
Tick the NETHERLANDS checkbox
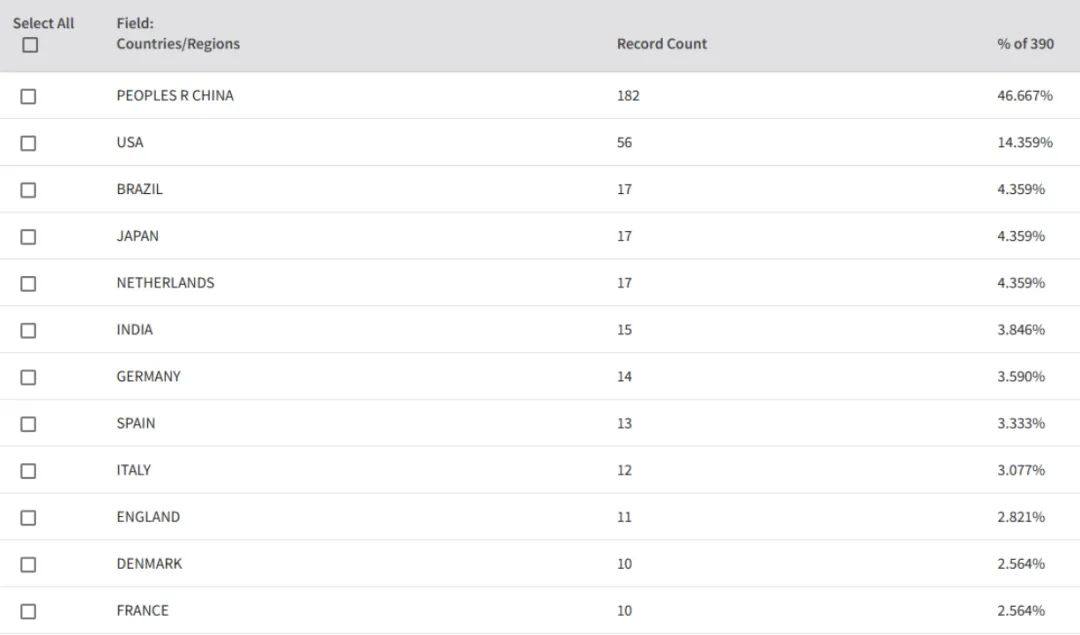pos(28,284)
